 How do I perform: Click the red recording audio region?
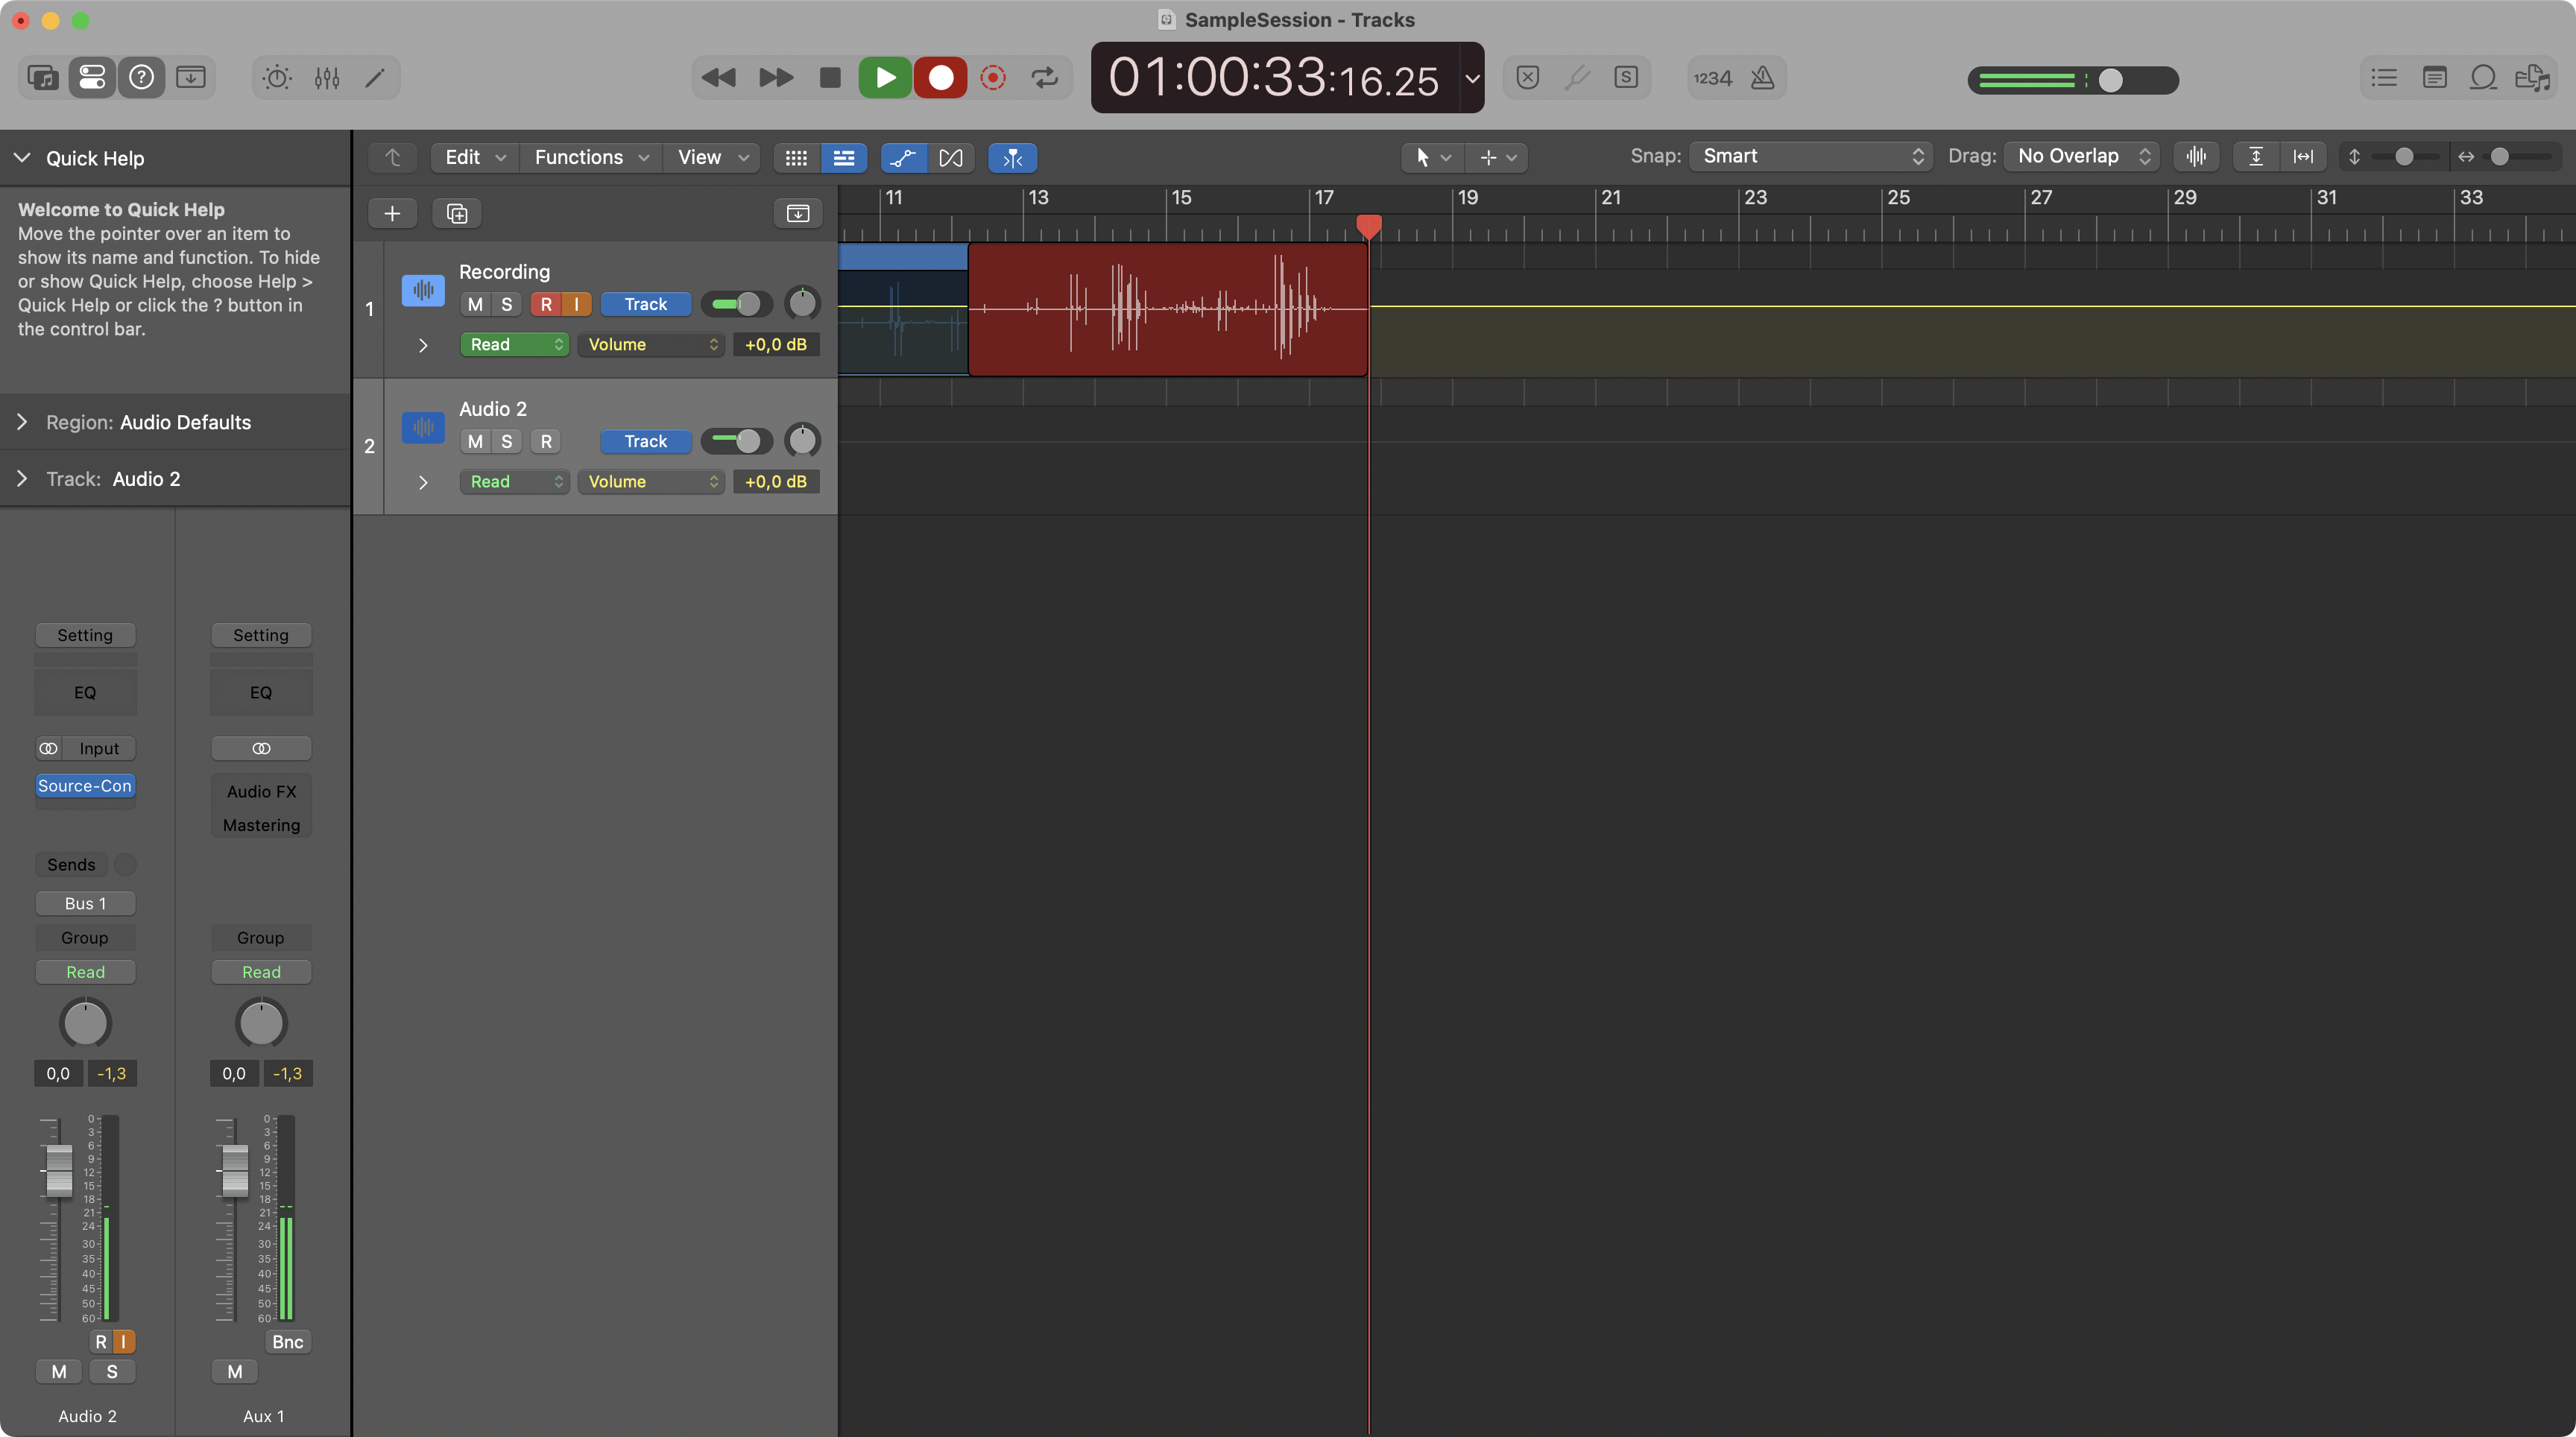pyautogui.click(x=1167, y=310)
